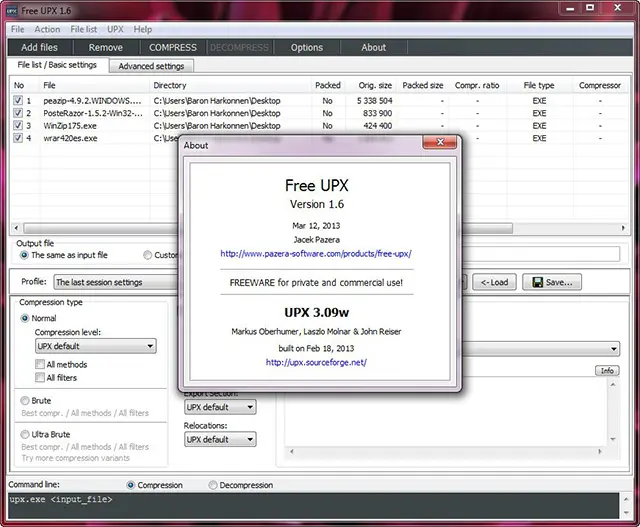Image resolution: width=640 pixels, height=527 pixels.
Task: Select the Ultra Brute compression type
Action: 25,435
